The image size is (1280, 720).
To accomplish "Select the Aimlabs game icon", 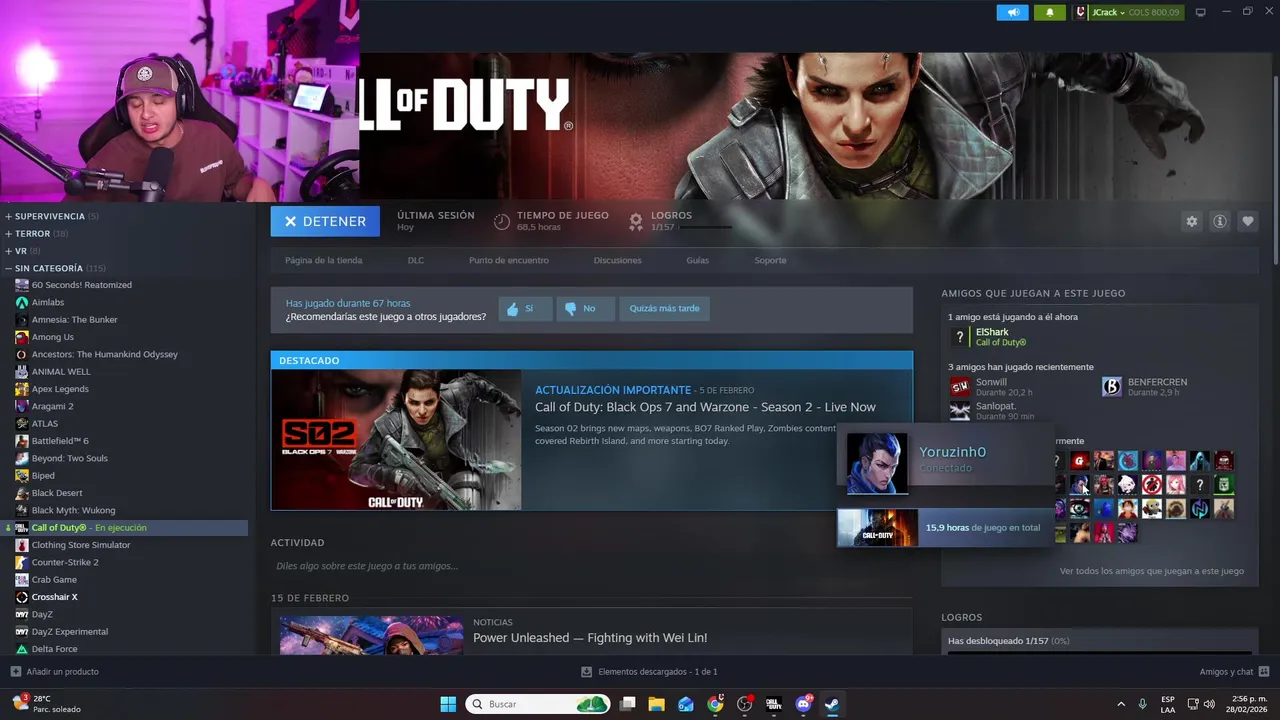I will point(21,302).
